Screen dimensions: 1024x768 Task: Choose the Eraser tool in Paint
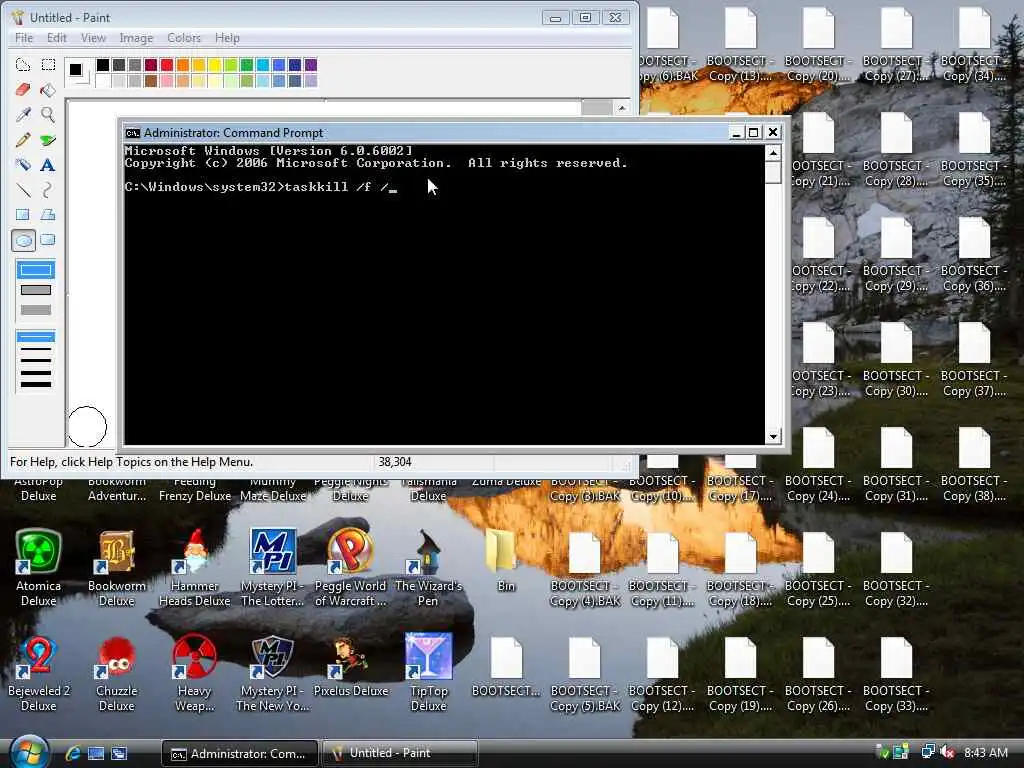[x=23, y=89]
